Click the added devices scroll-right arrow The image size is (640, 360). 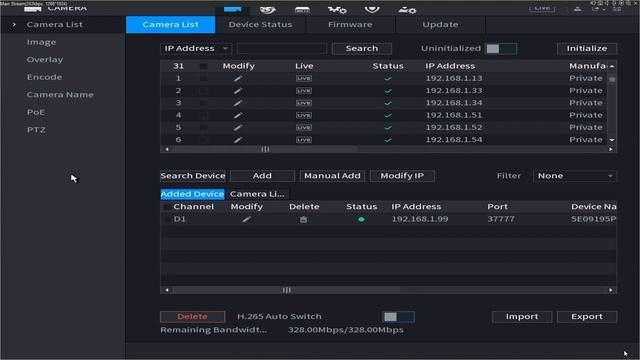pyautogui.click(x=611, y=290)
